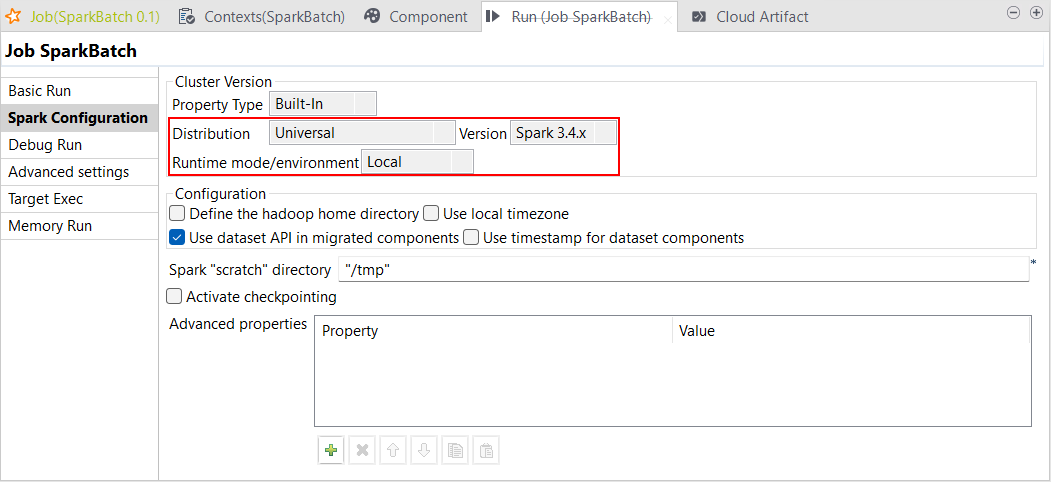Click the move property up arrow
Viewport: 1051px width, 482px height.
[393, 451]
